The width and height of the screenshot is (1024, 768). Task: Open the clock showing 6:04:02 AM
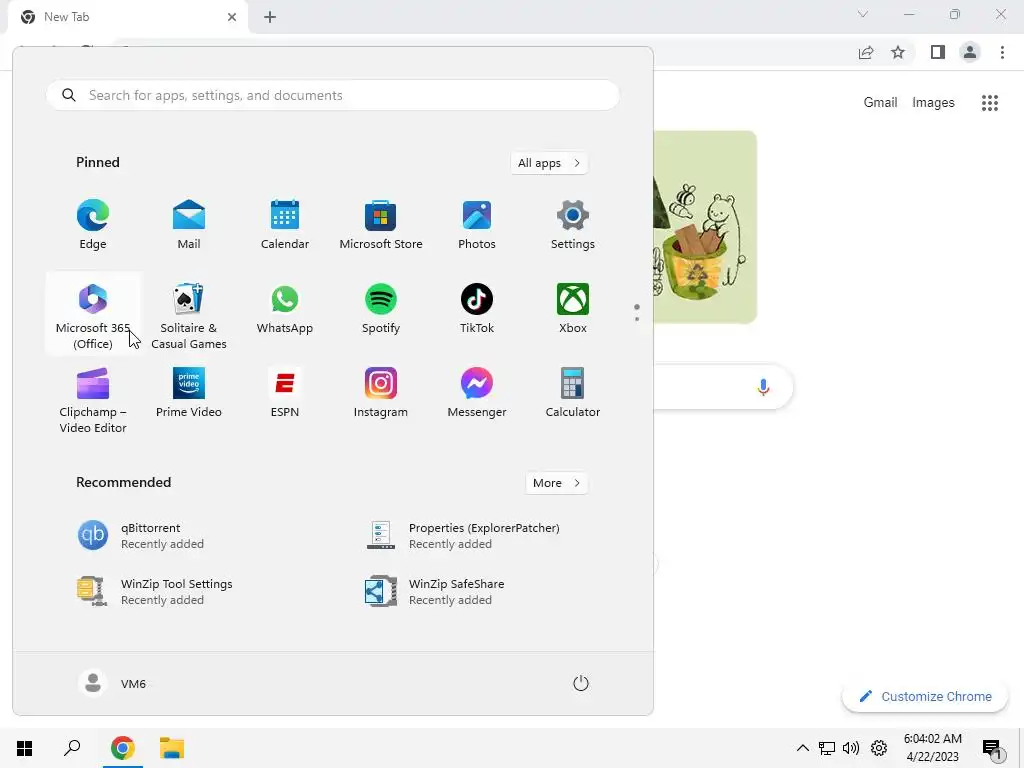(x=933, y=748)
